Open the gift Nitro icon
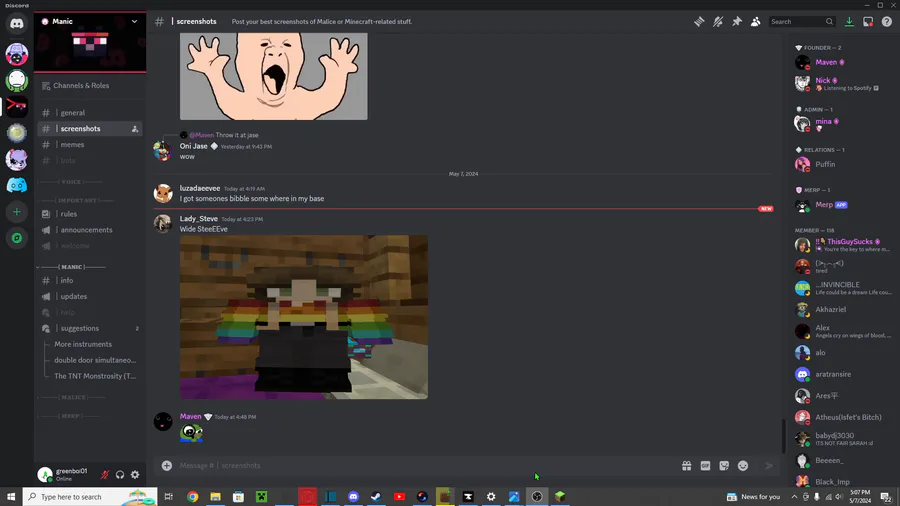Viewport: 900px width, 506px height. (686, 466)
